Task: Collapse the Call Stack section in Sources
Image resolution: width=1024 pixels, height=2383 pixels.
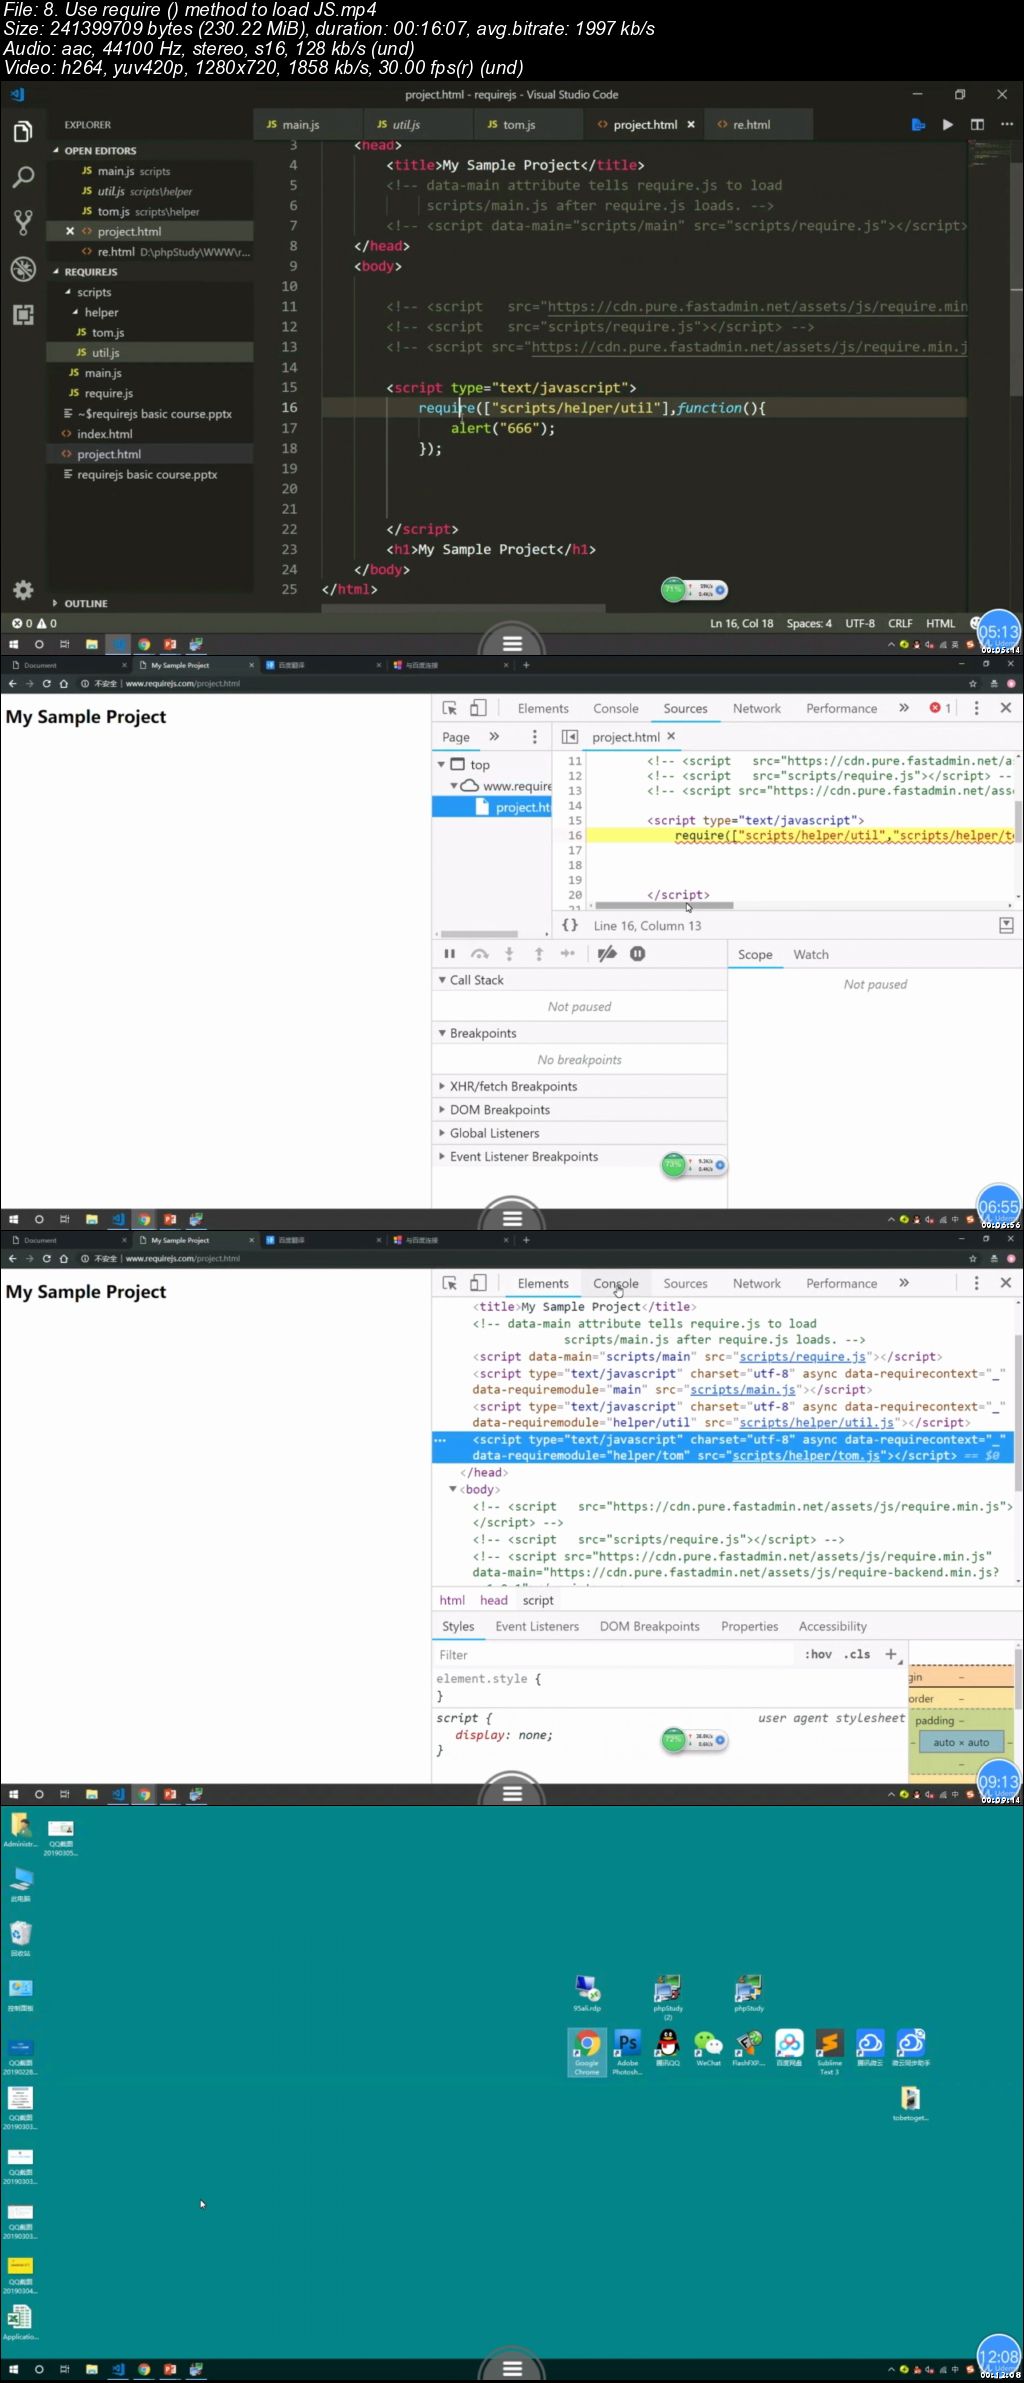Action: pyautogui.click(x=442, y=980)
